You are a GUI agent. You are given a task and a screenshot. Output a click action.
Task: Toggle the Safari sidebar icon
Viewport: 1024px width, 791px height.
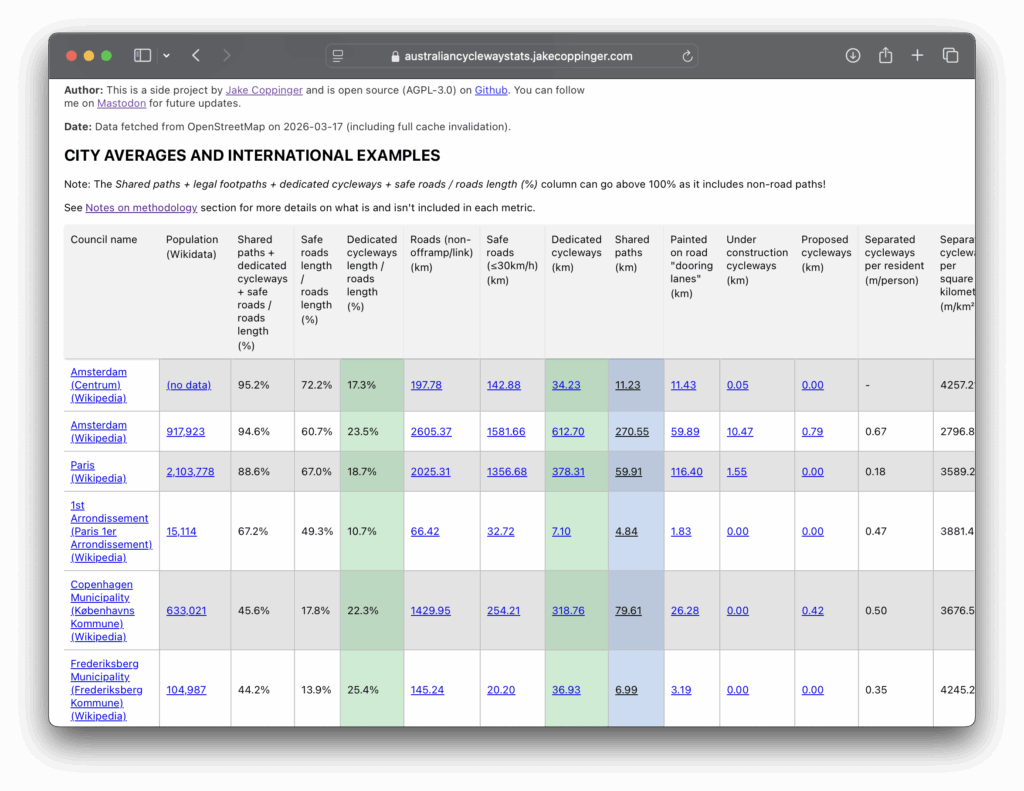142,56
